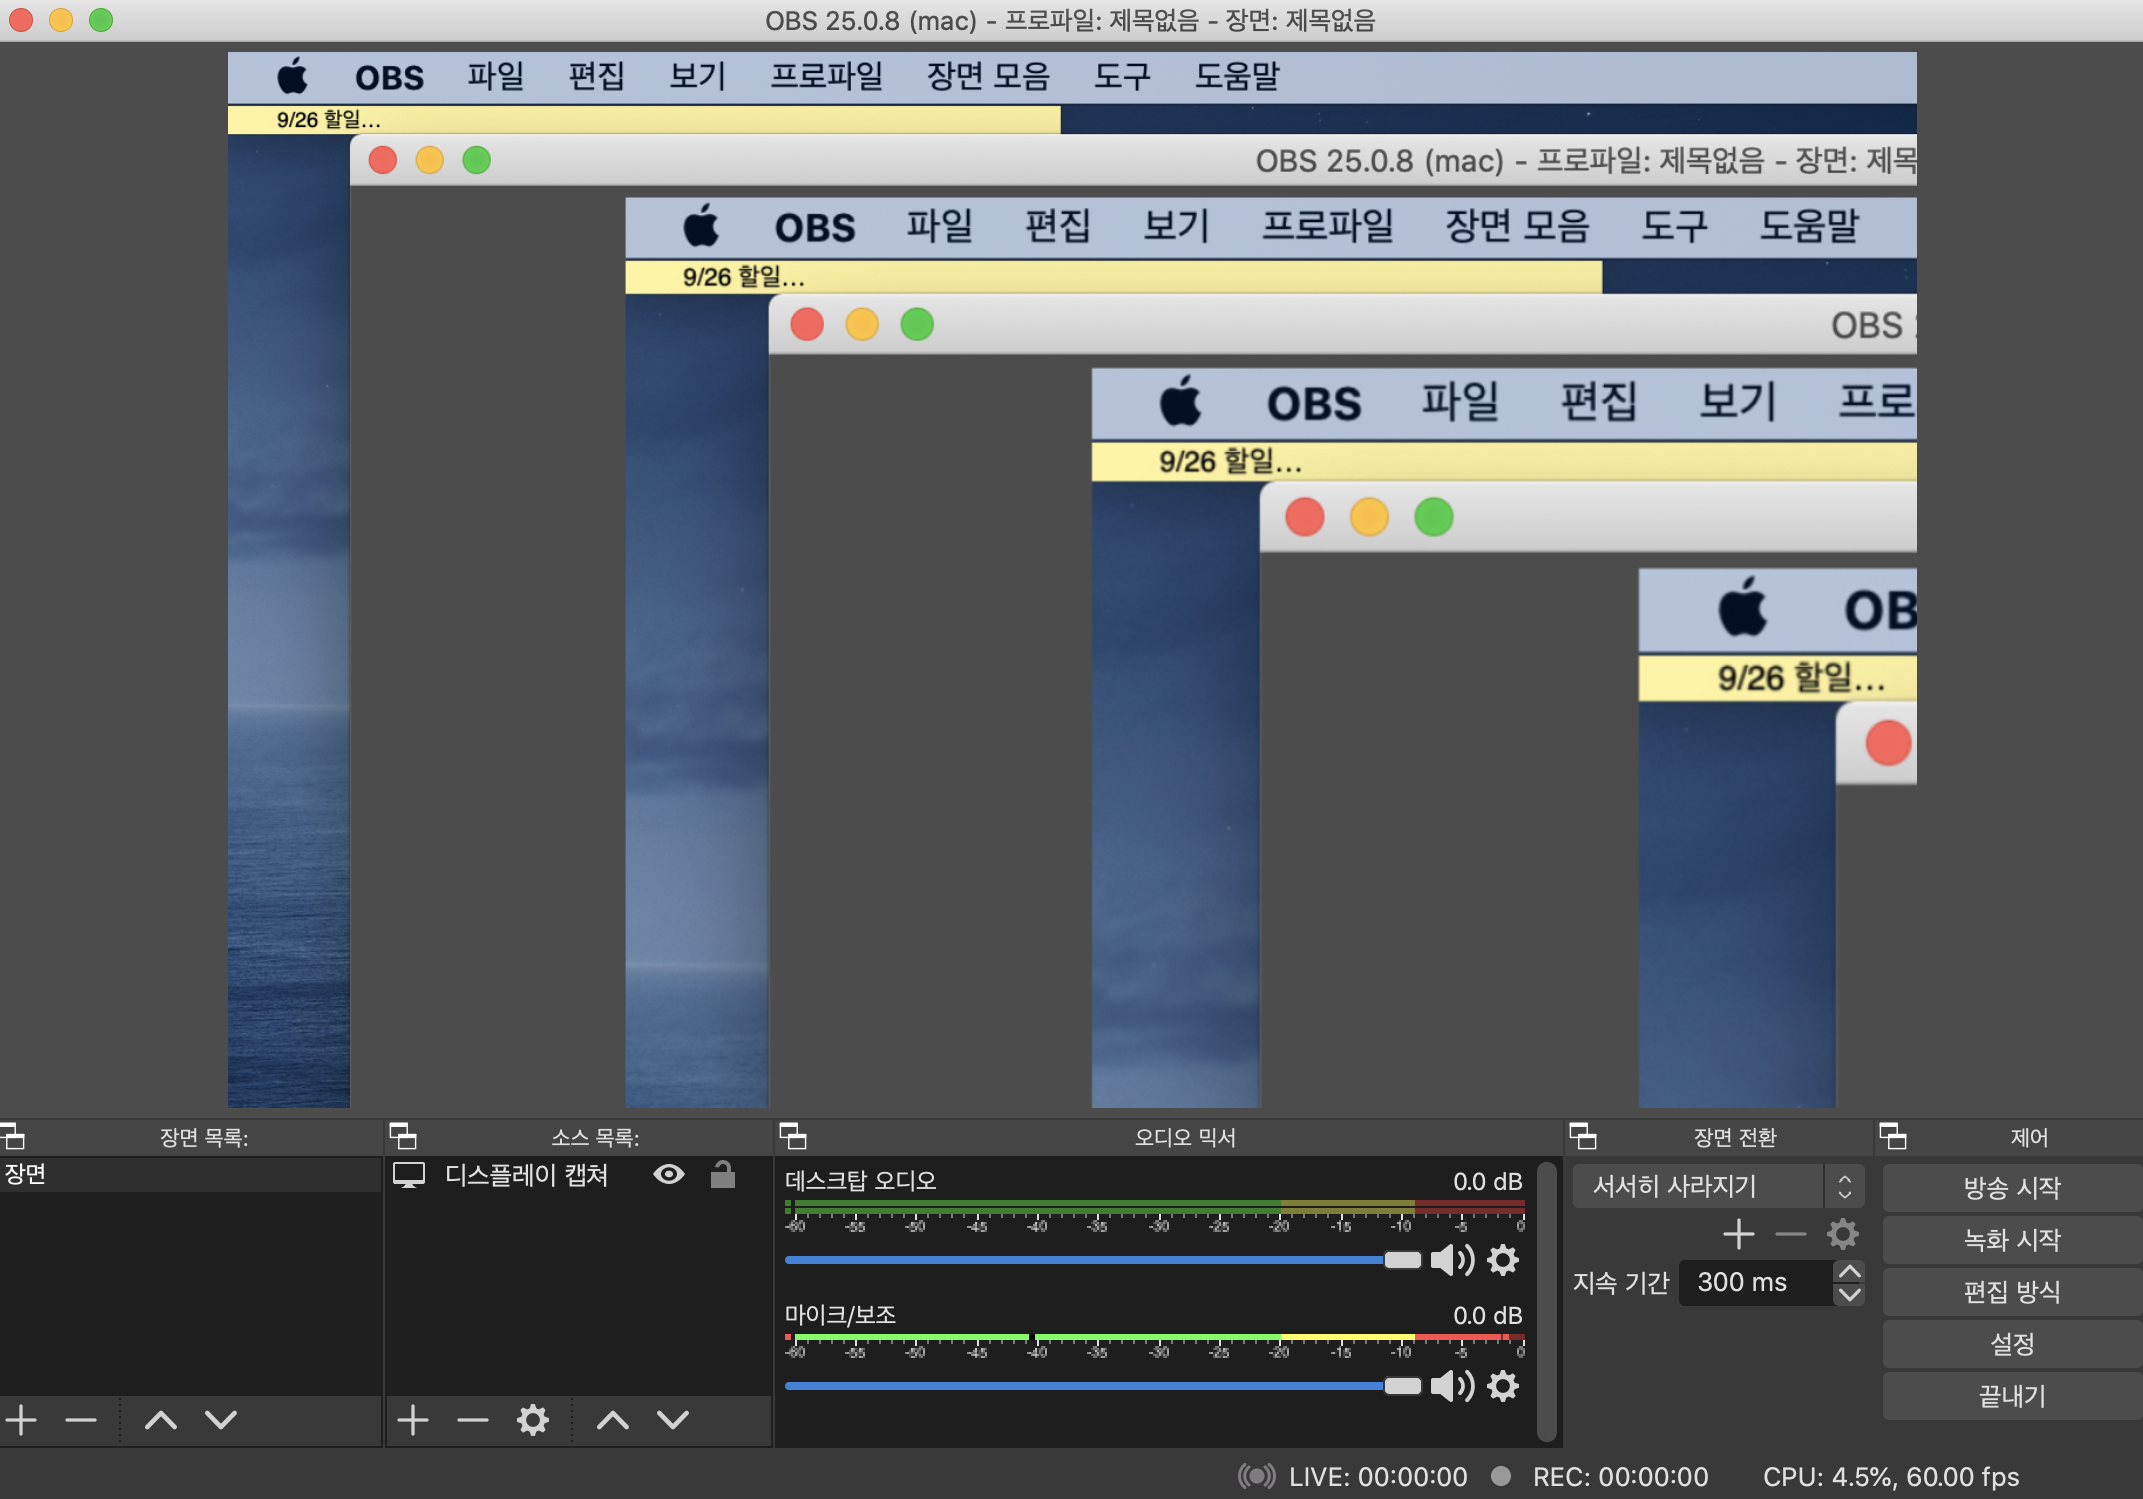Open 데스크탑 오디오 settings gear
The image size is (2143, 1499).
coord(1503,1260)
